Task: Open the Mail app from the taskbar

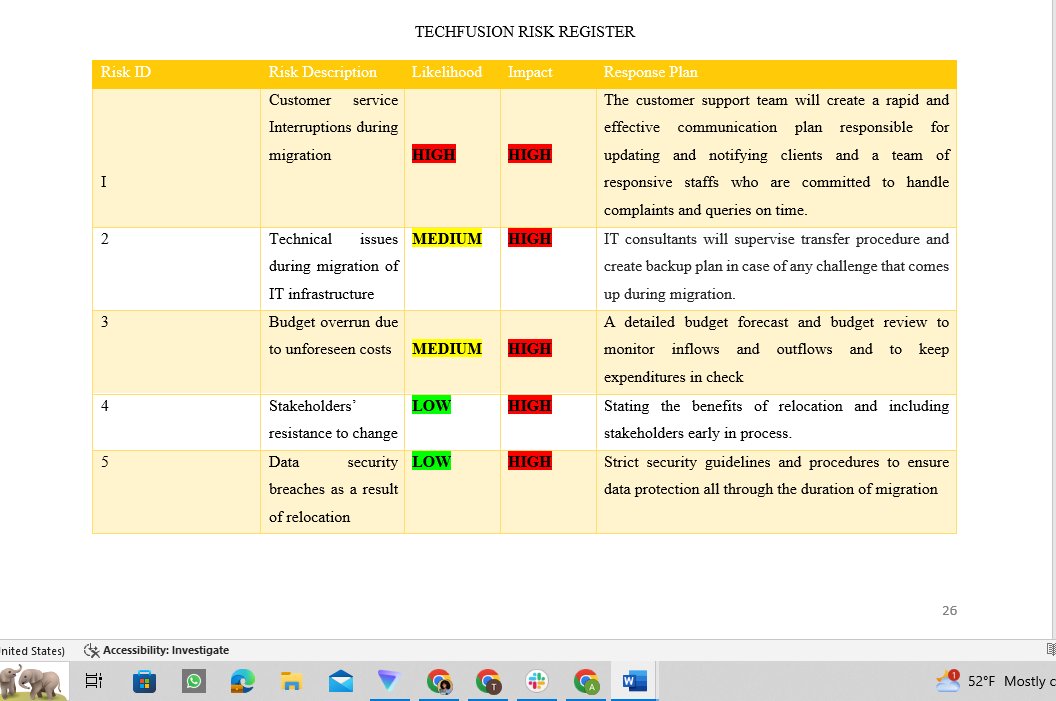Action: [341, 681]
